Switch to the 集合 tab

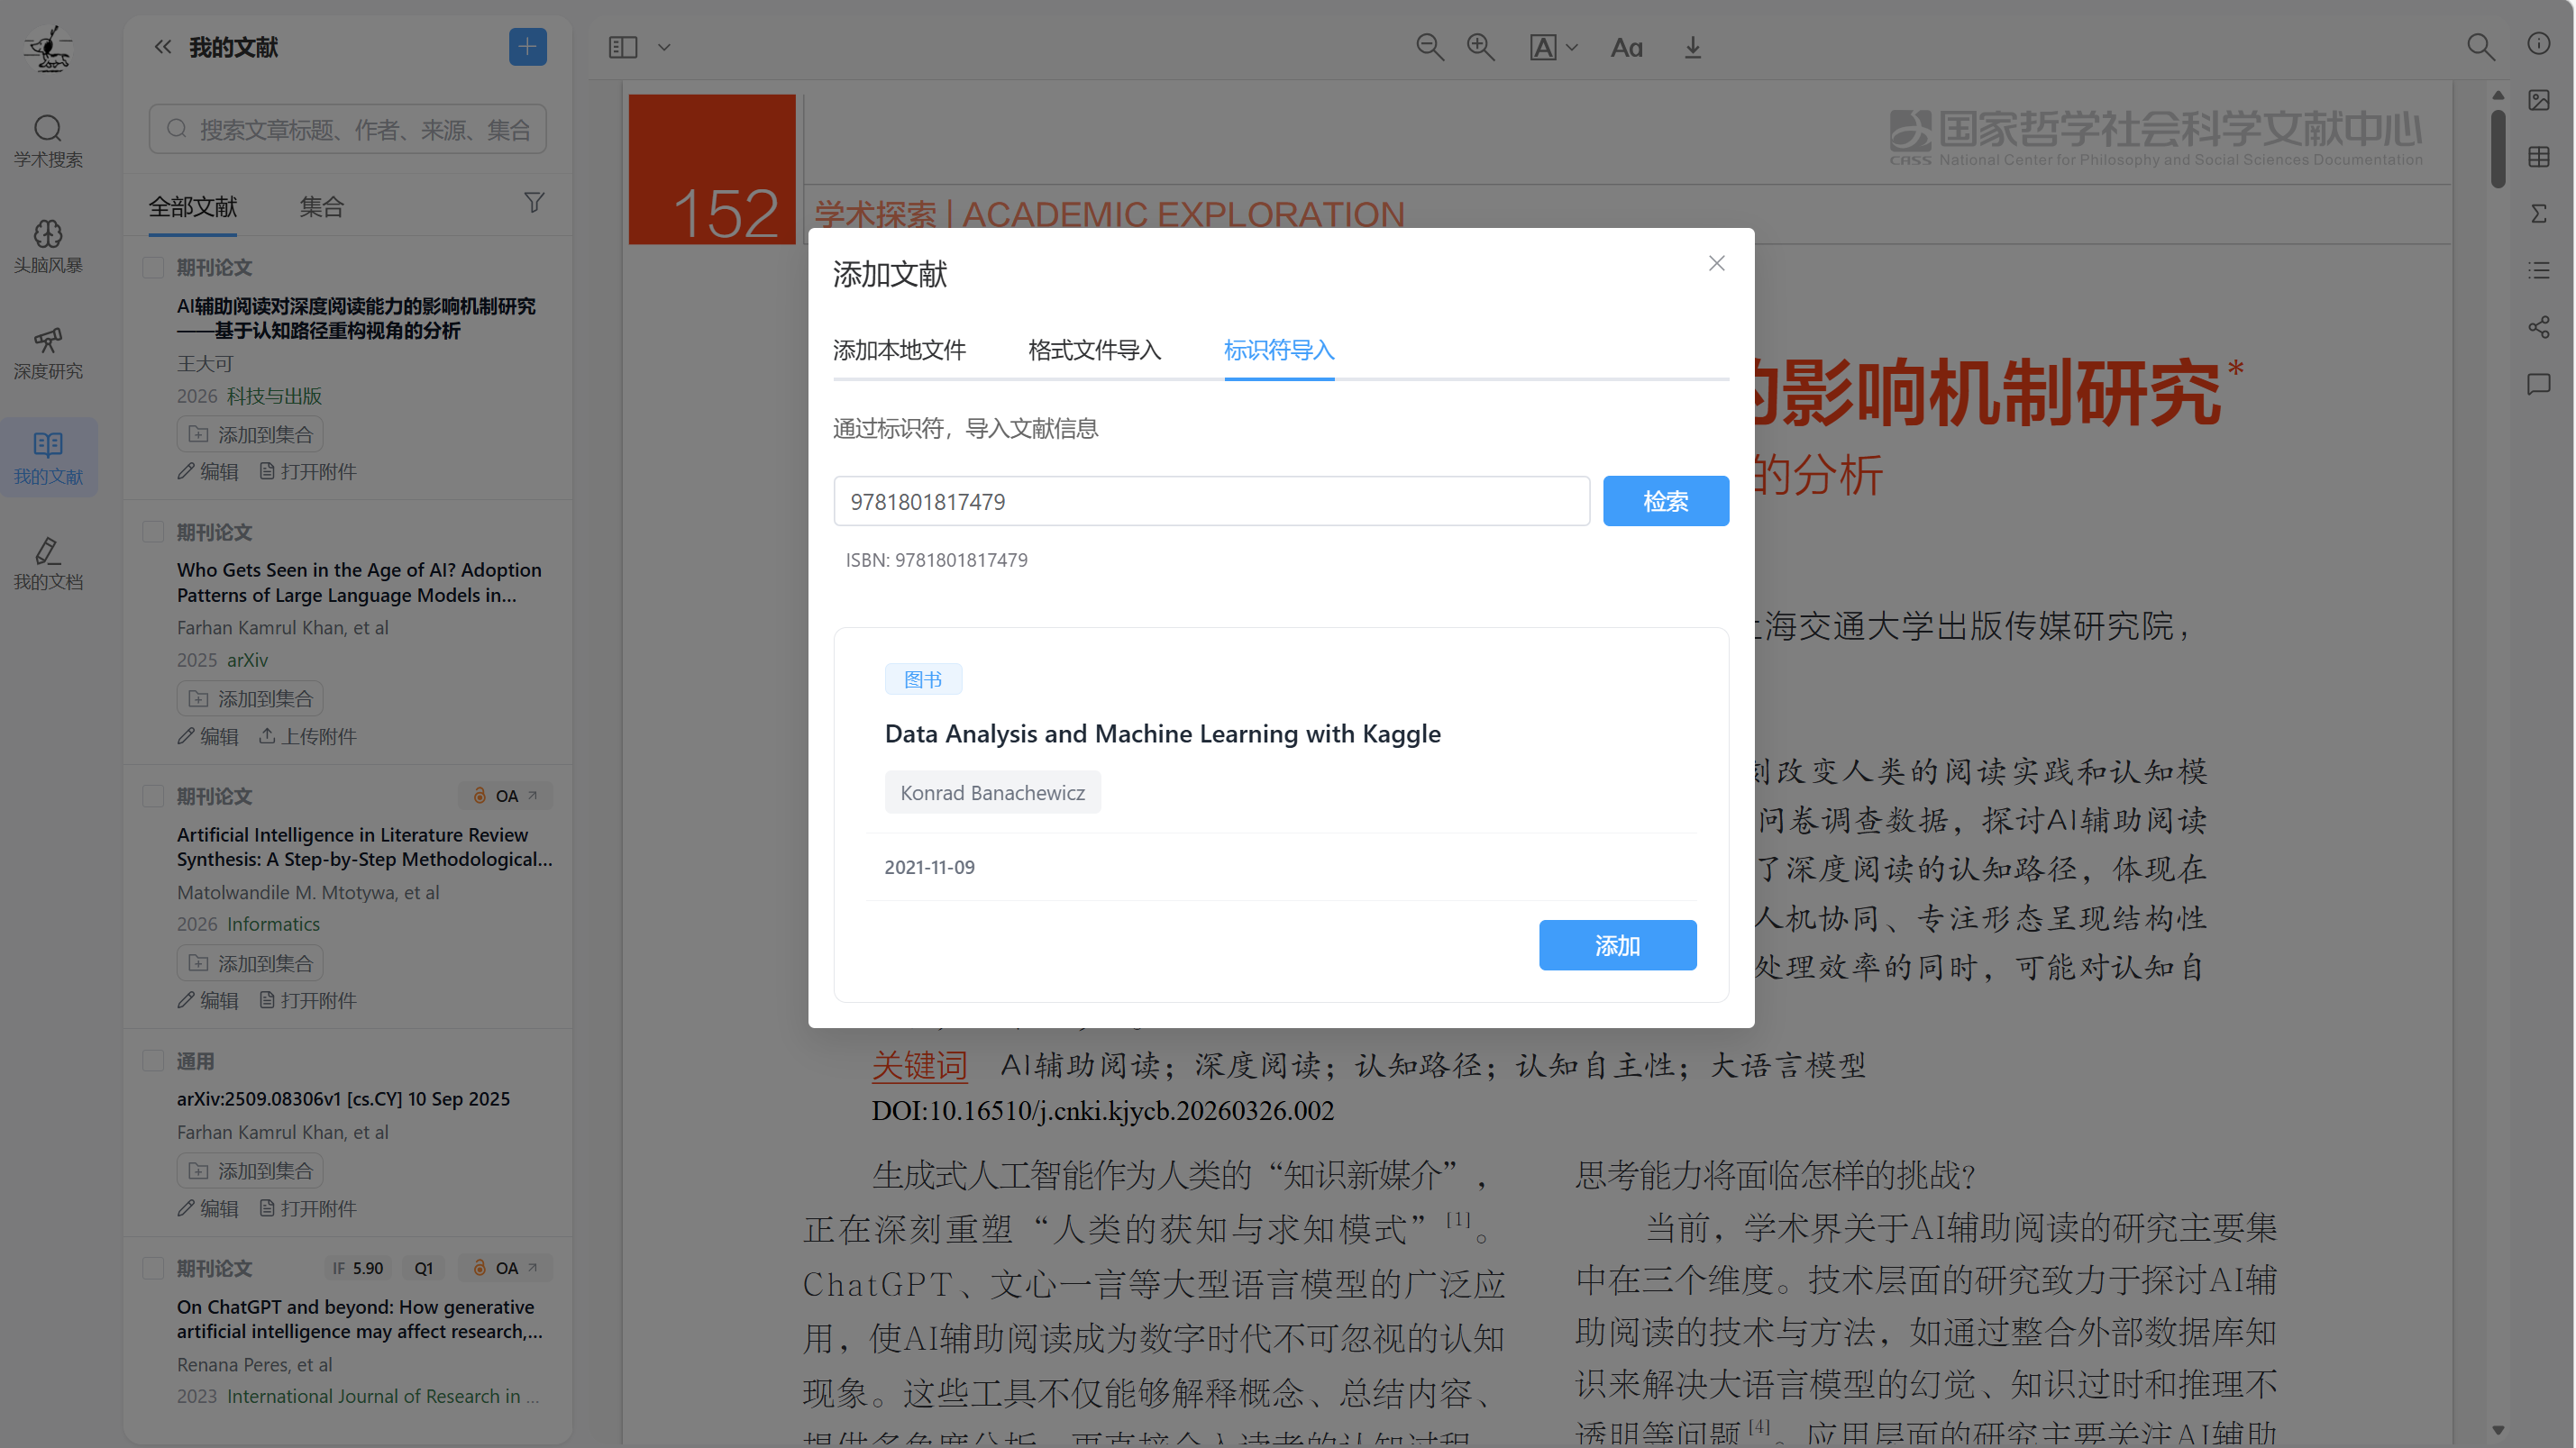coord(321,207)
